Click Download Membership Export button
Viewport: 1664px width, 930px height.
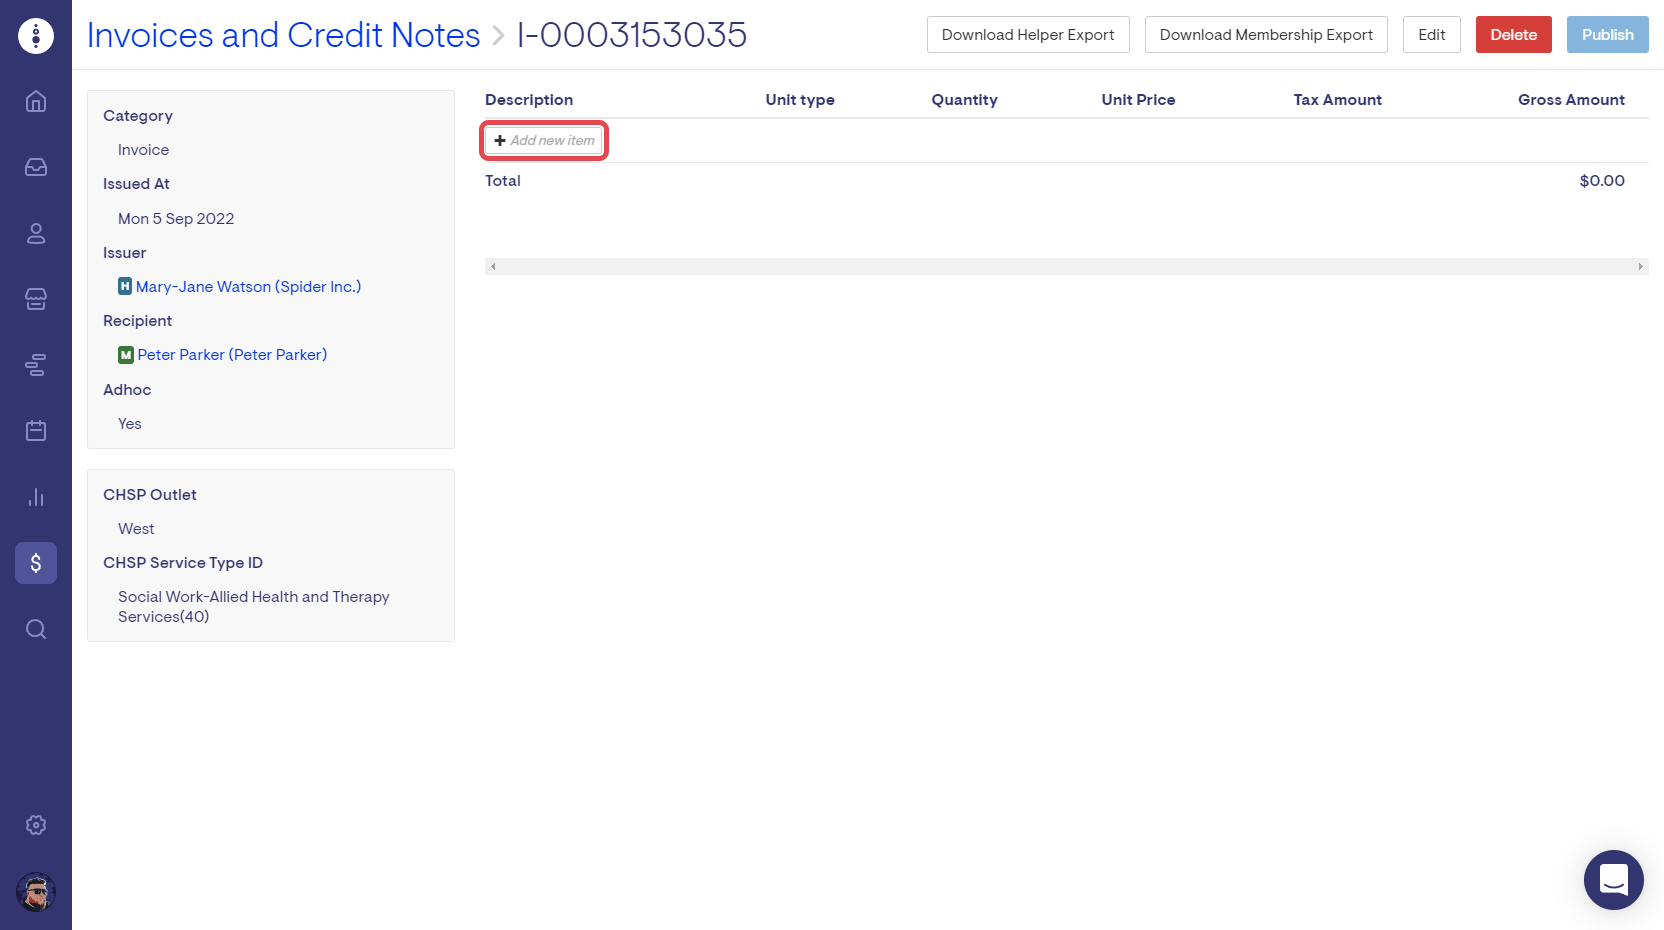click(1265, 35)
